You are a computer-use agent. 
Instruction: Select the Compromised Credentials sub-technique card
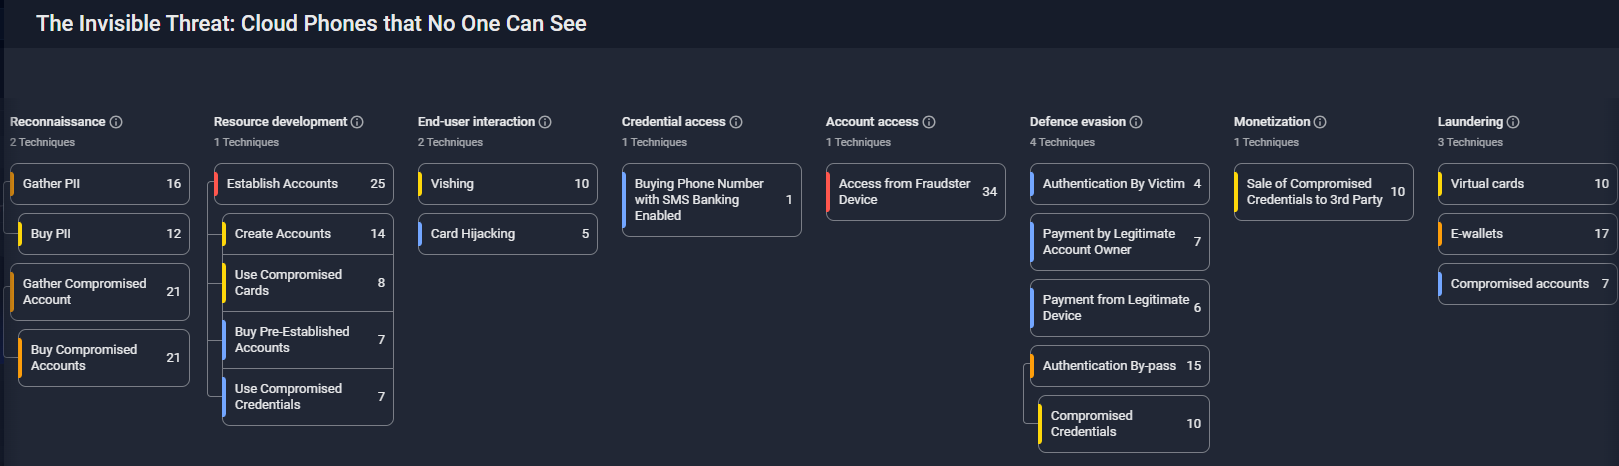pyautogui.click(x=1124, y=424)
